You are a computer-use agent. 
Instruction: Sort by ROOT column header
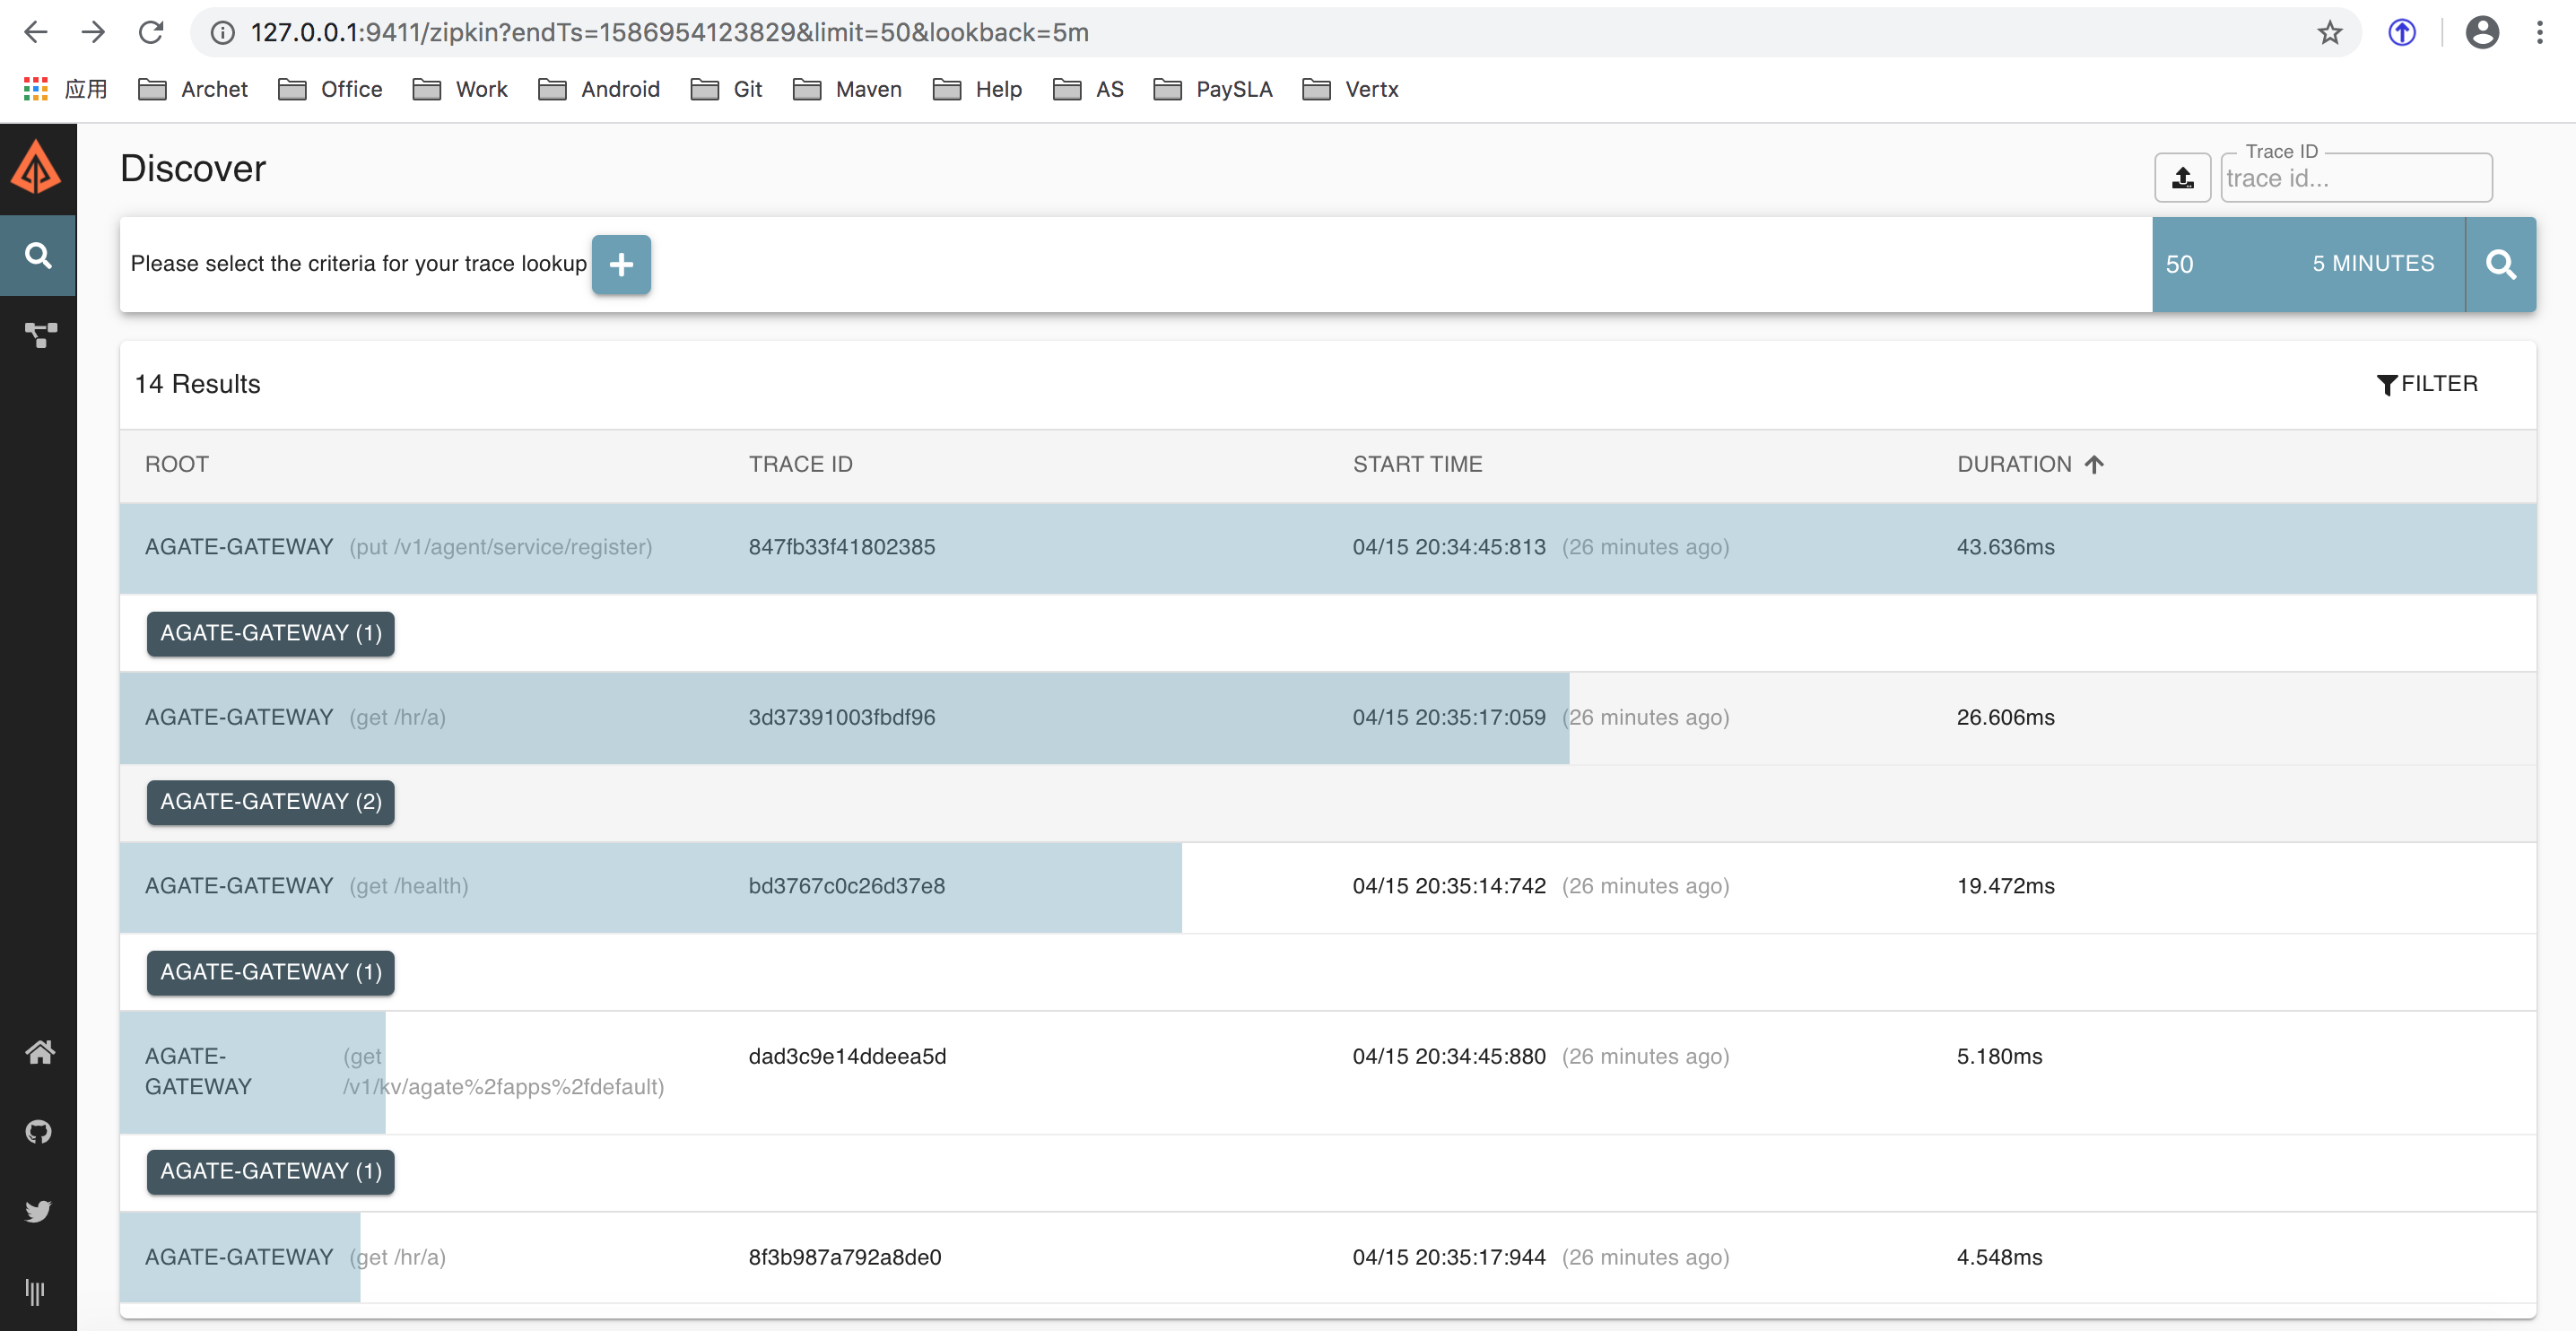tap(177, 464)
